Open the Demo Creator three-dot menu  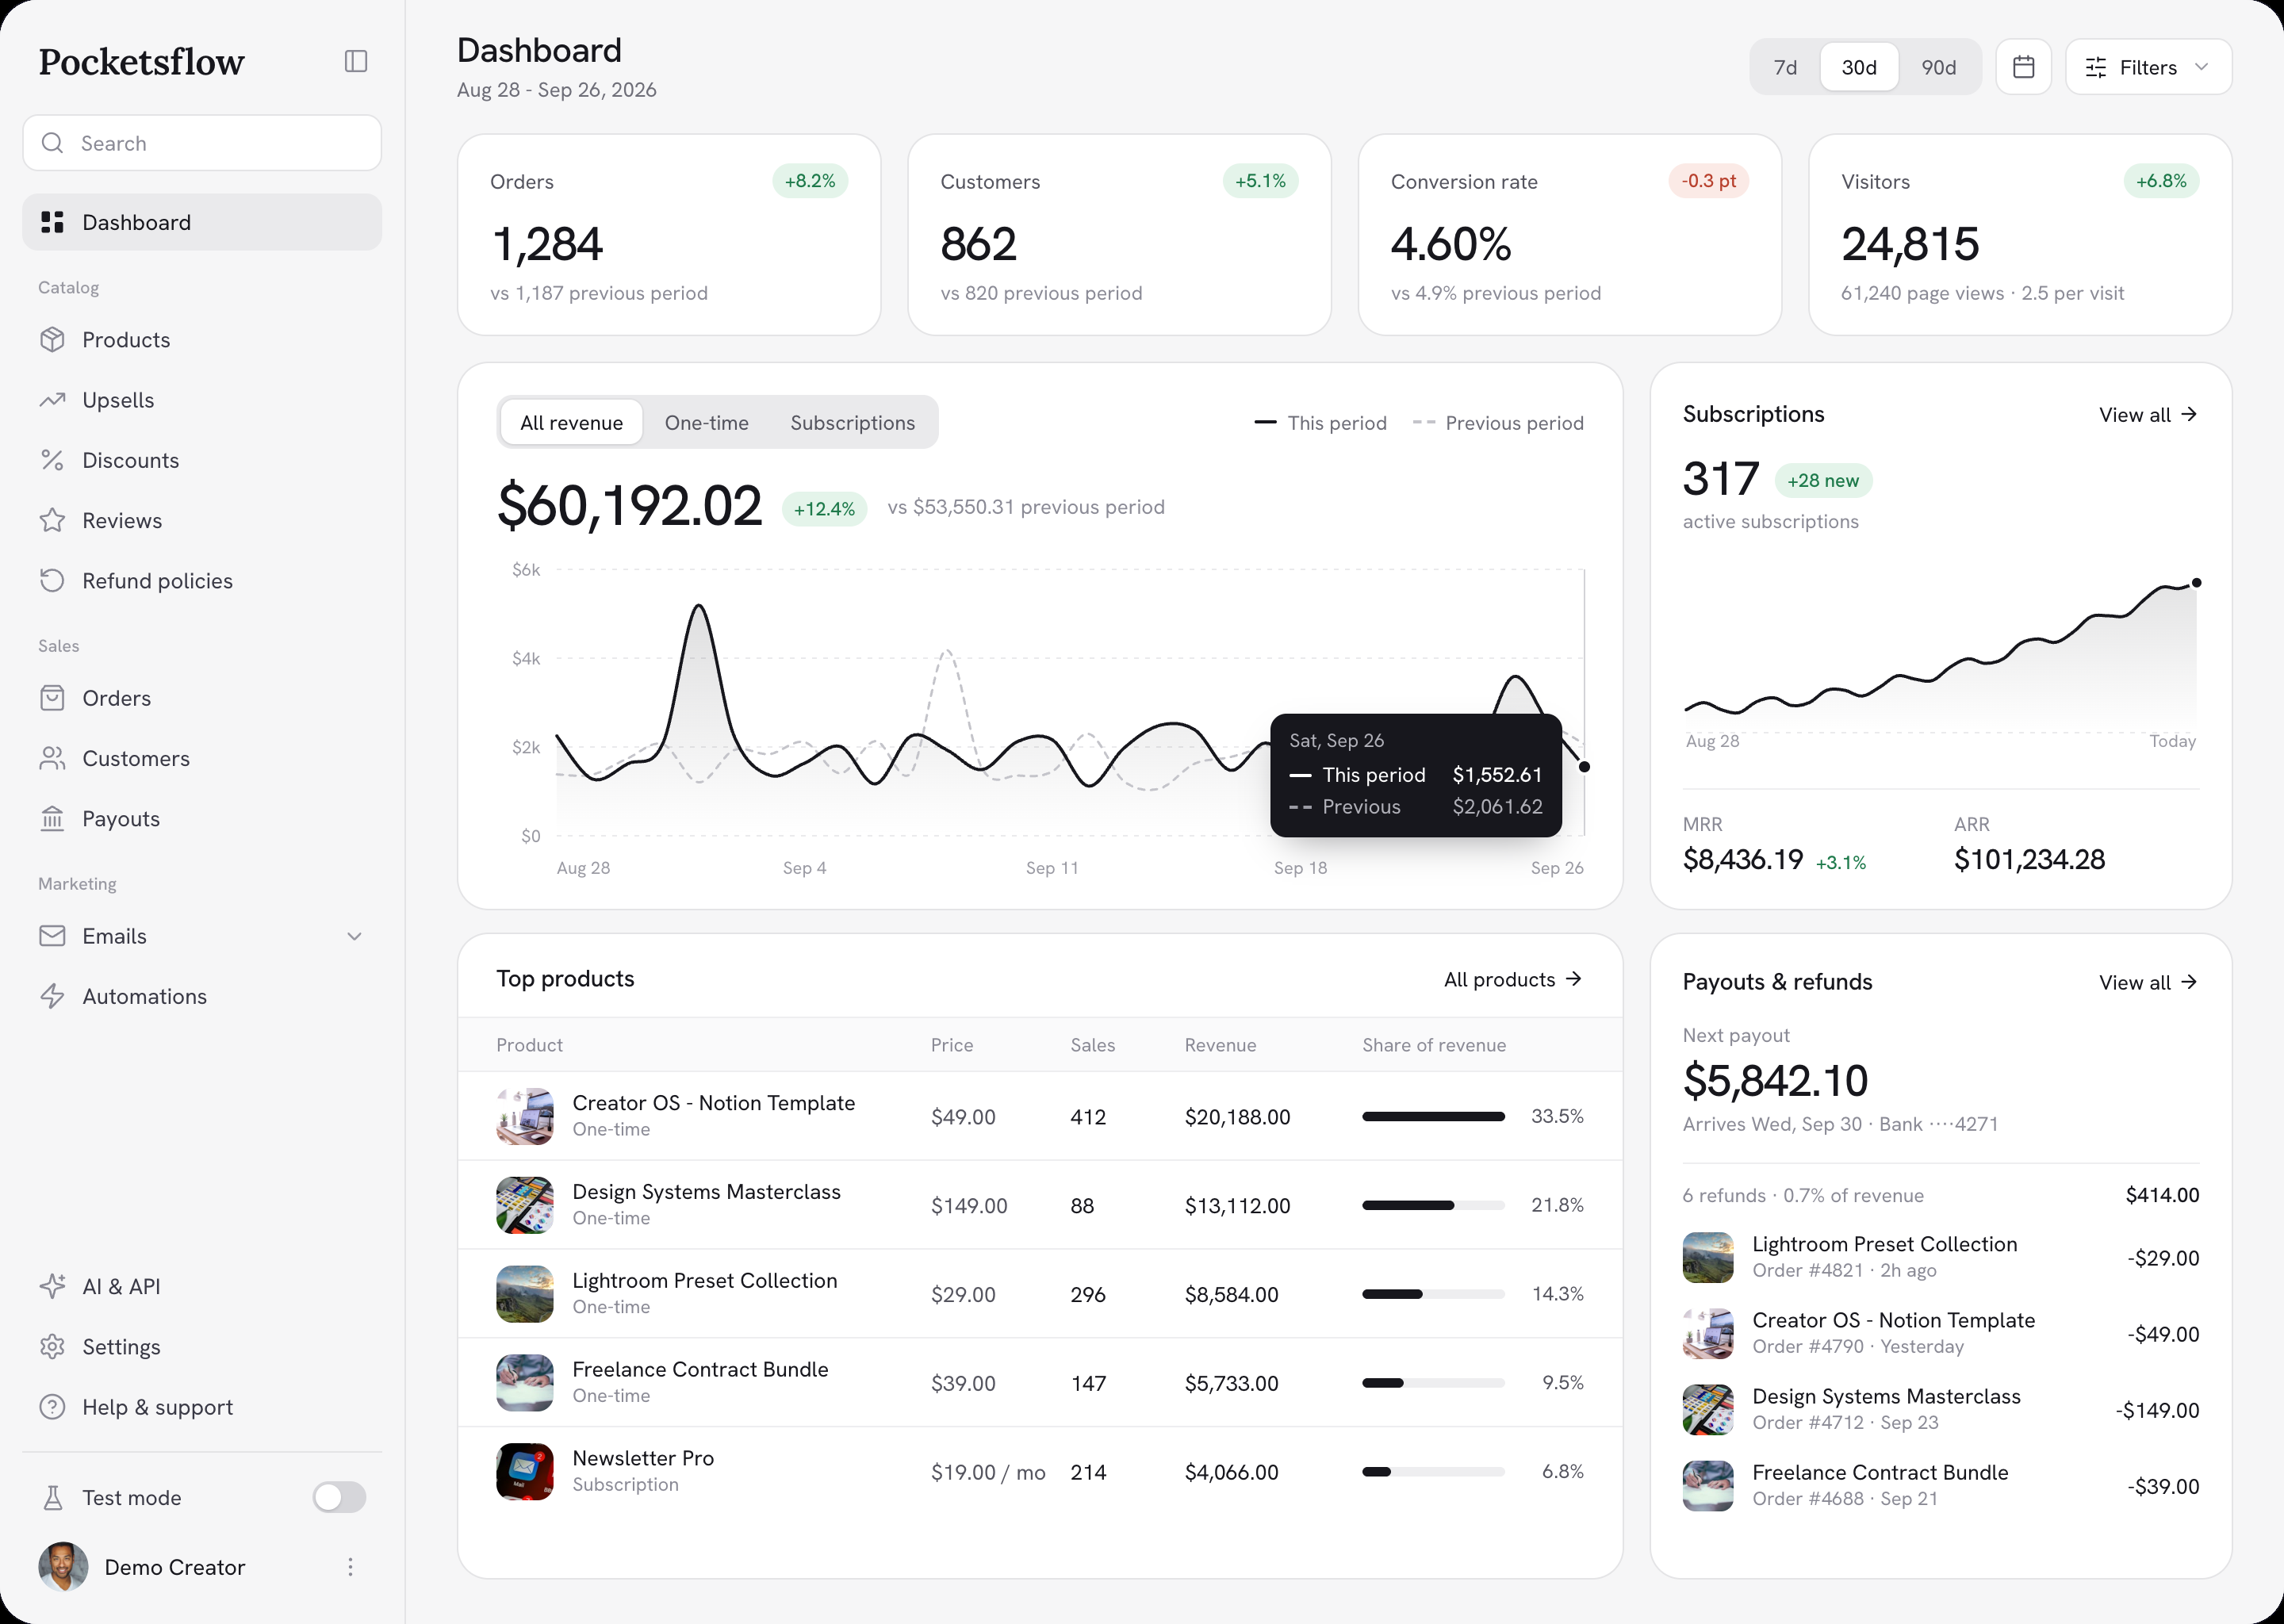click(350, 1567)
